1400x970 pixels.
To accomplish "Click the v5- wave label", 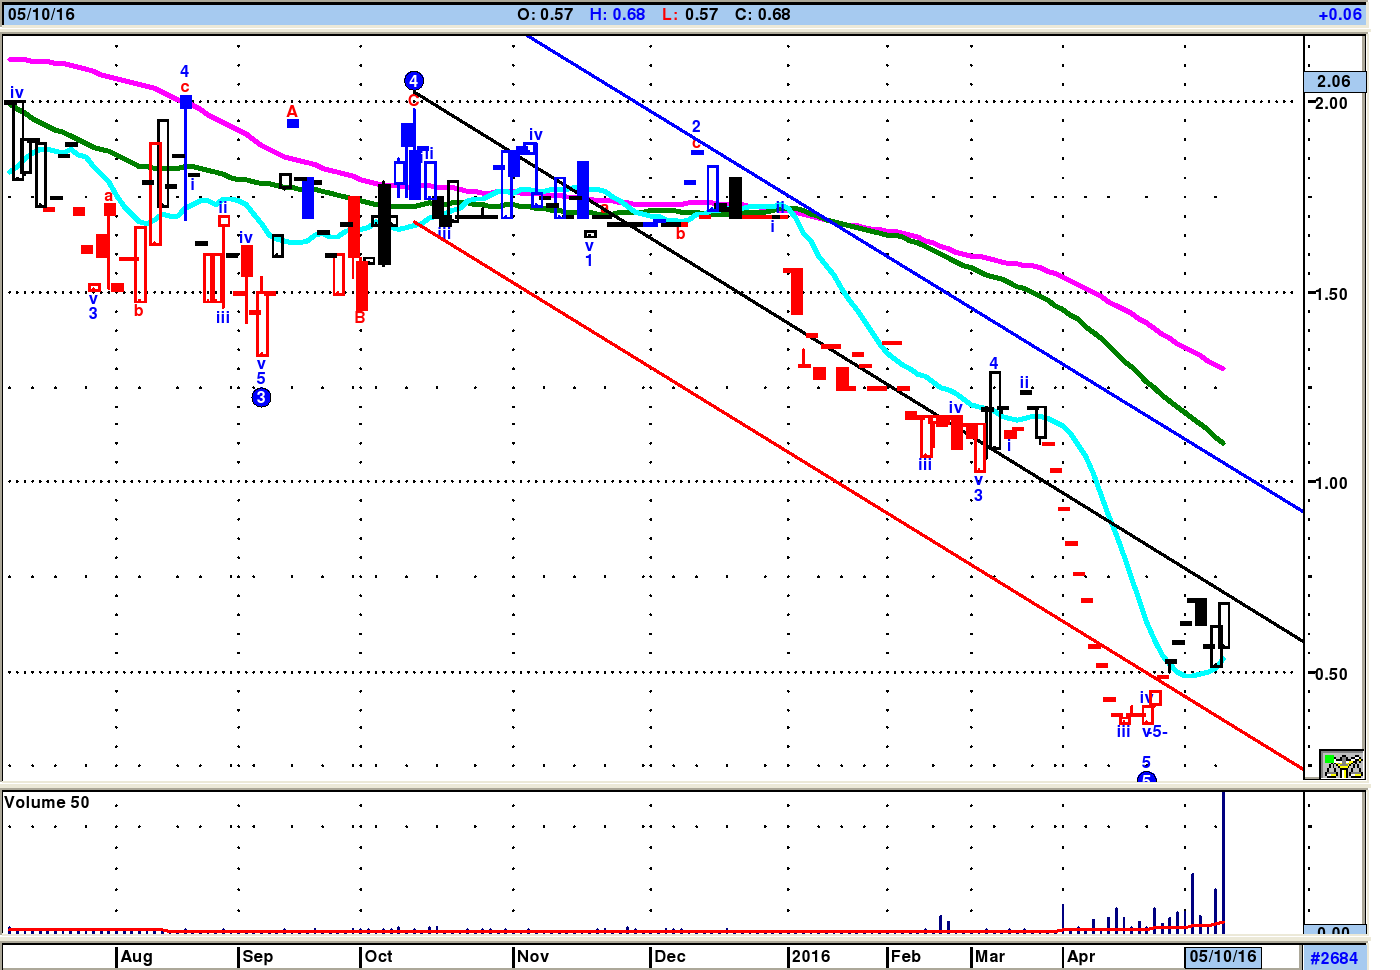I will (1154, 731).
